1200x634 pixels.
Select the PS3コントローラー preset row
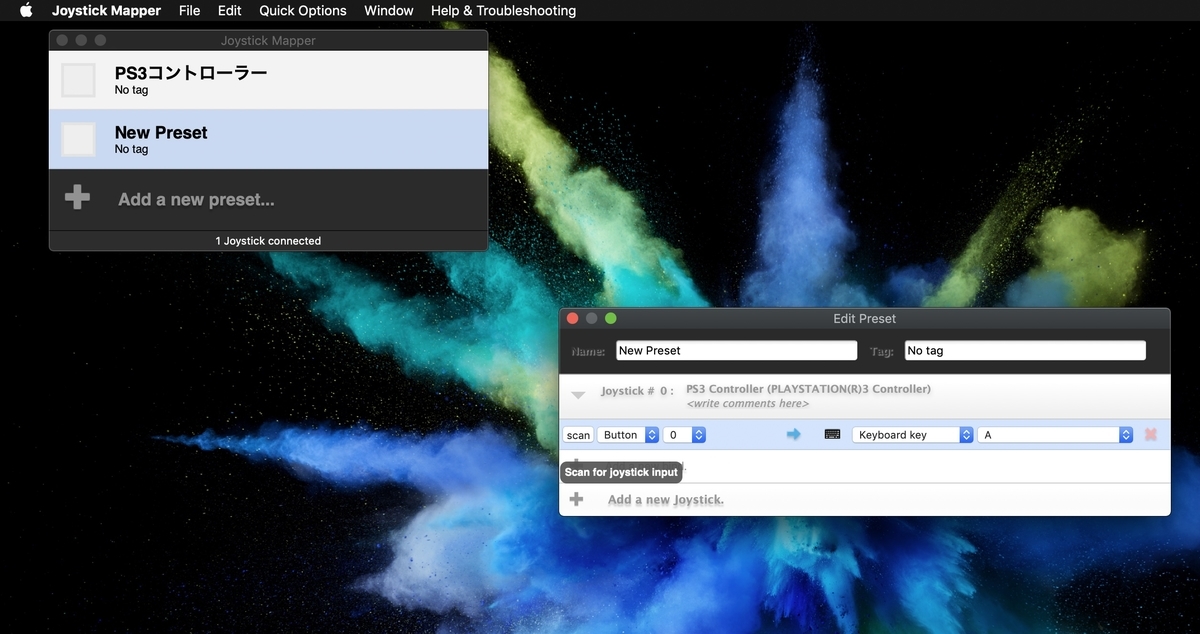pyautogui.click(x=268, y=80)
